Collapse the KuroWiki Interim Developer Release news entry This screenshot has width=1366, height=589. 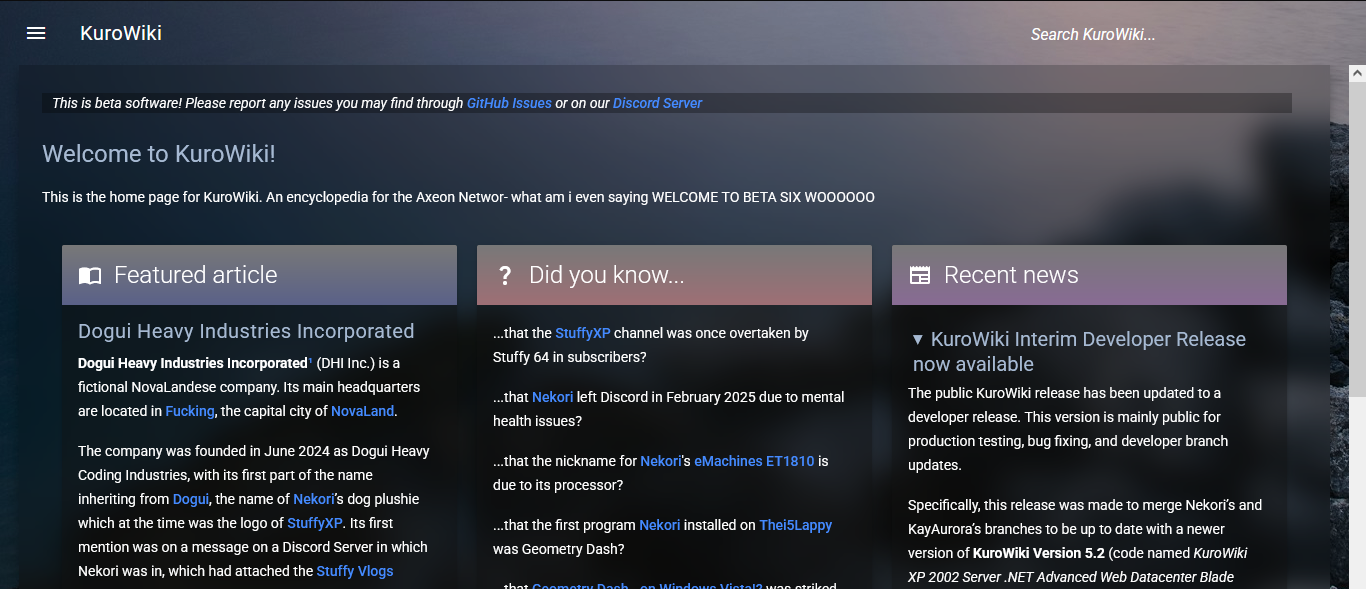click(x=919, y=339)
